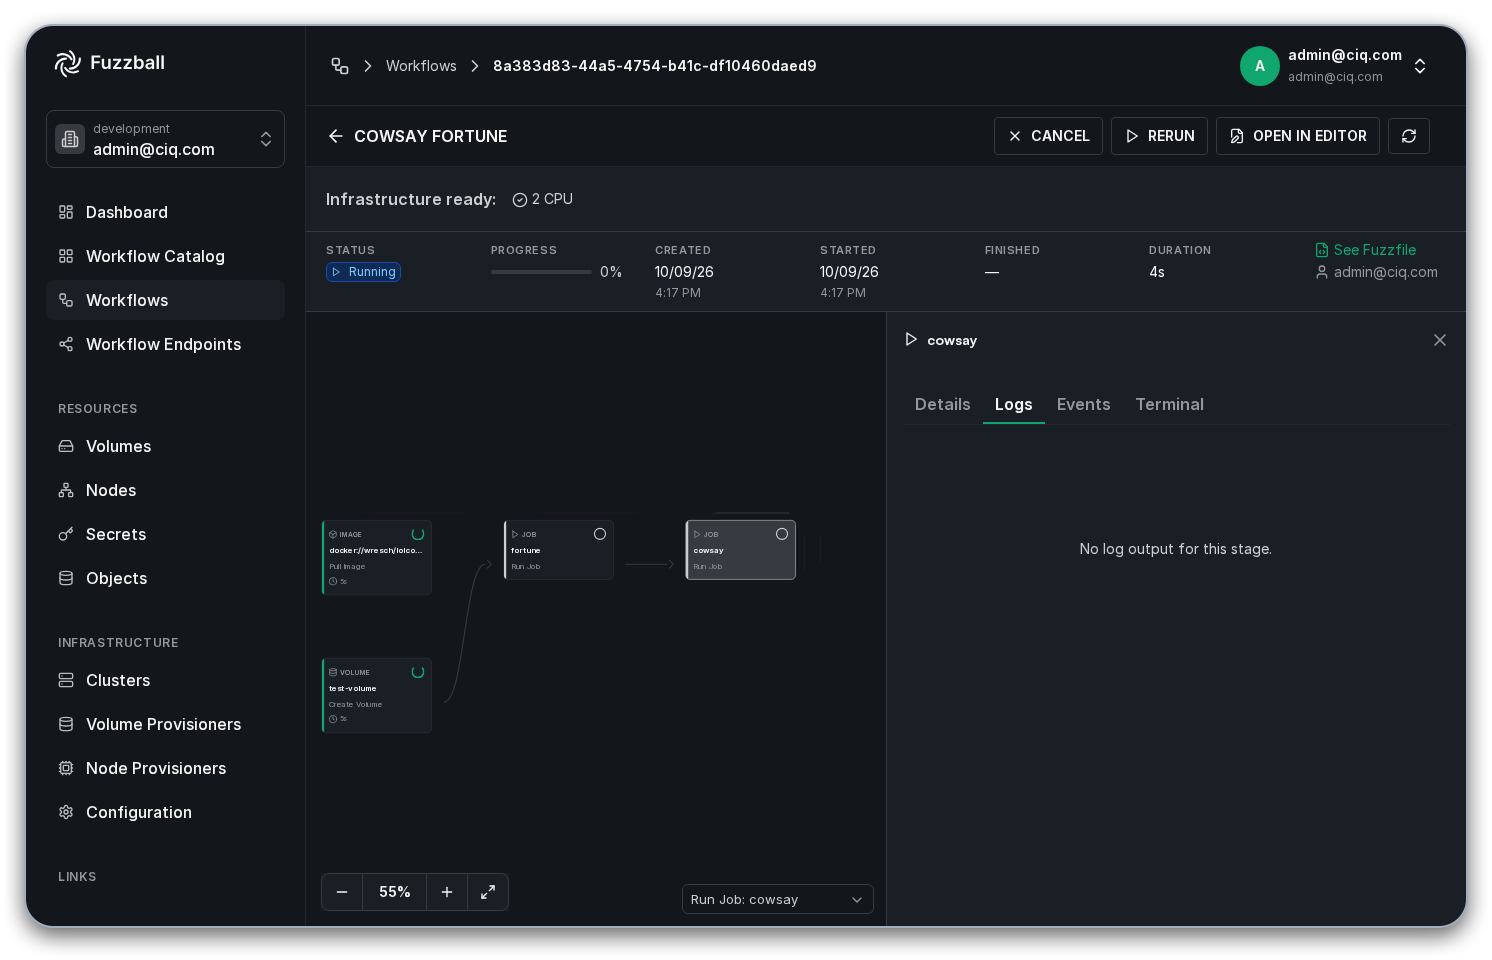Click the Objects database icon
The image size is (1492, 960).
click(x=66, y=578)
